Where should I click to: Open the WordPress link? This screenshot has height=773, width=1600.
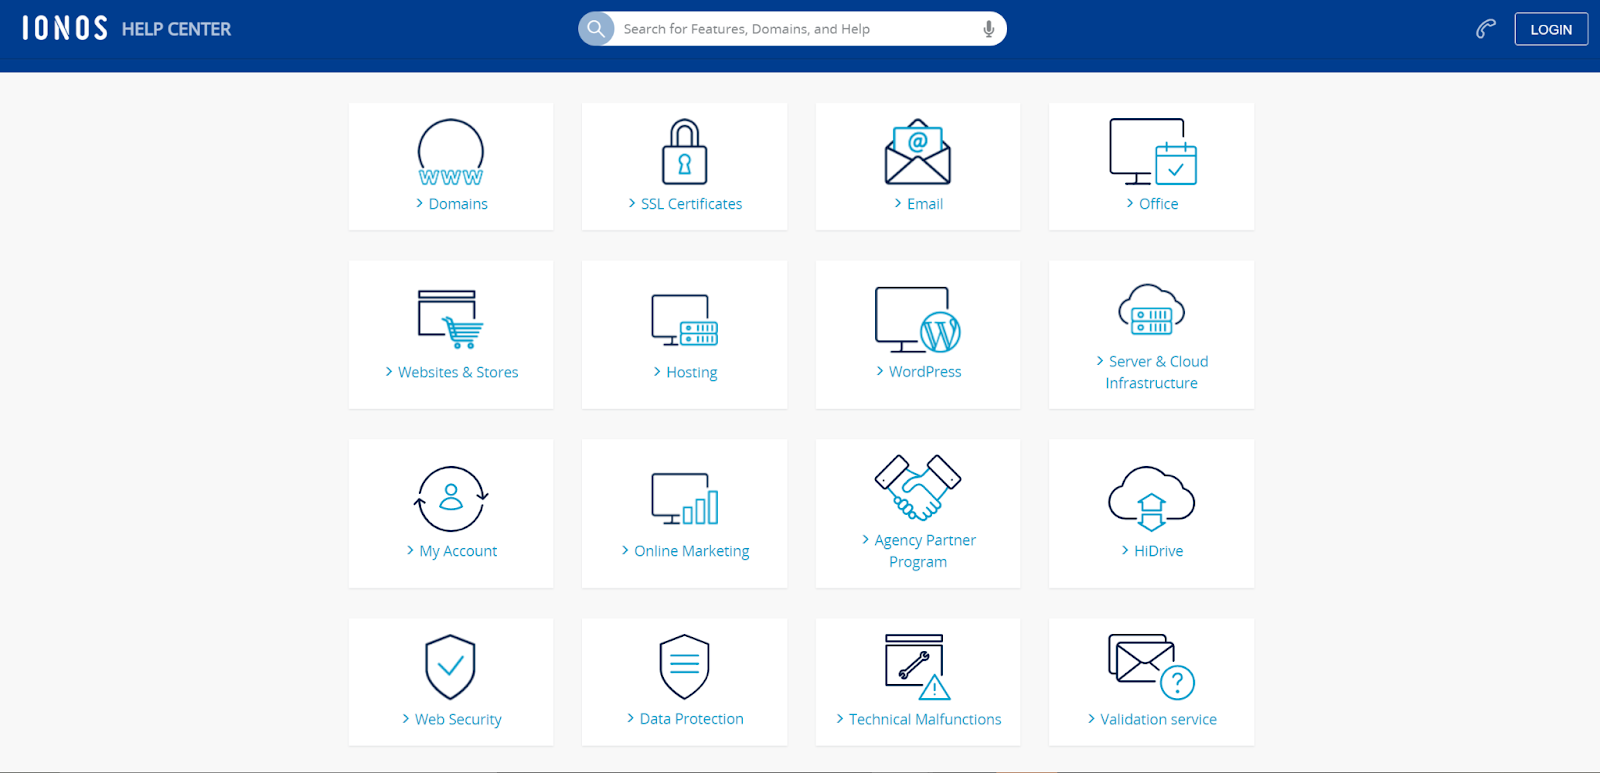[918, 371]
